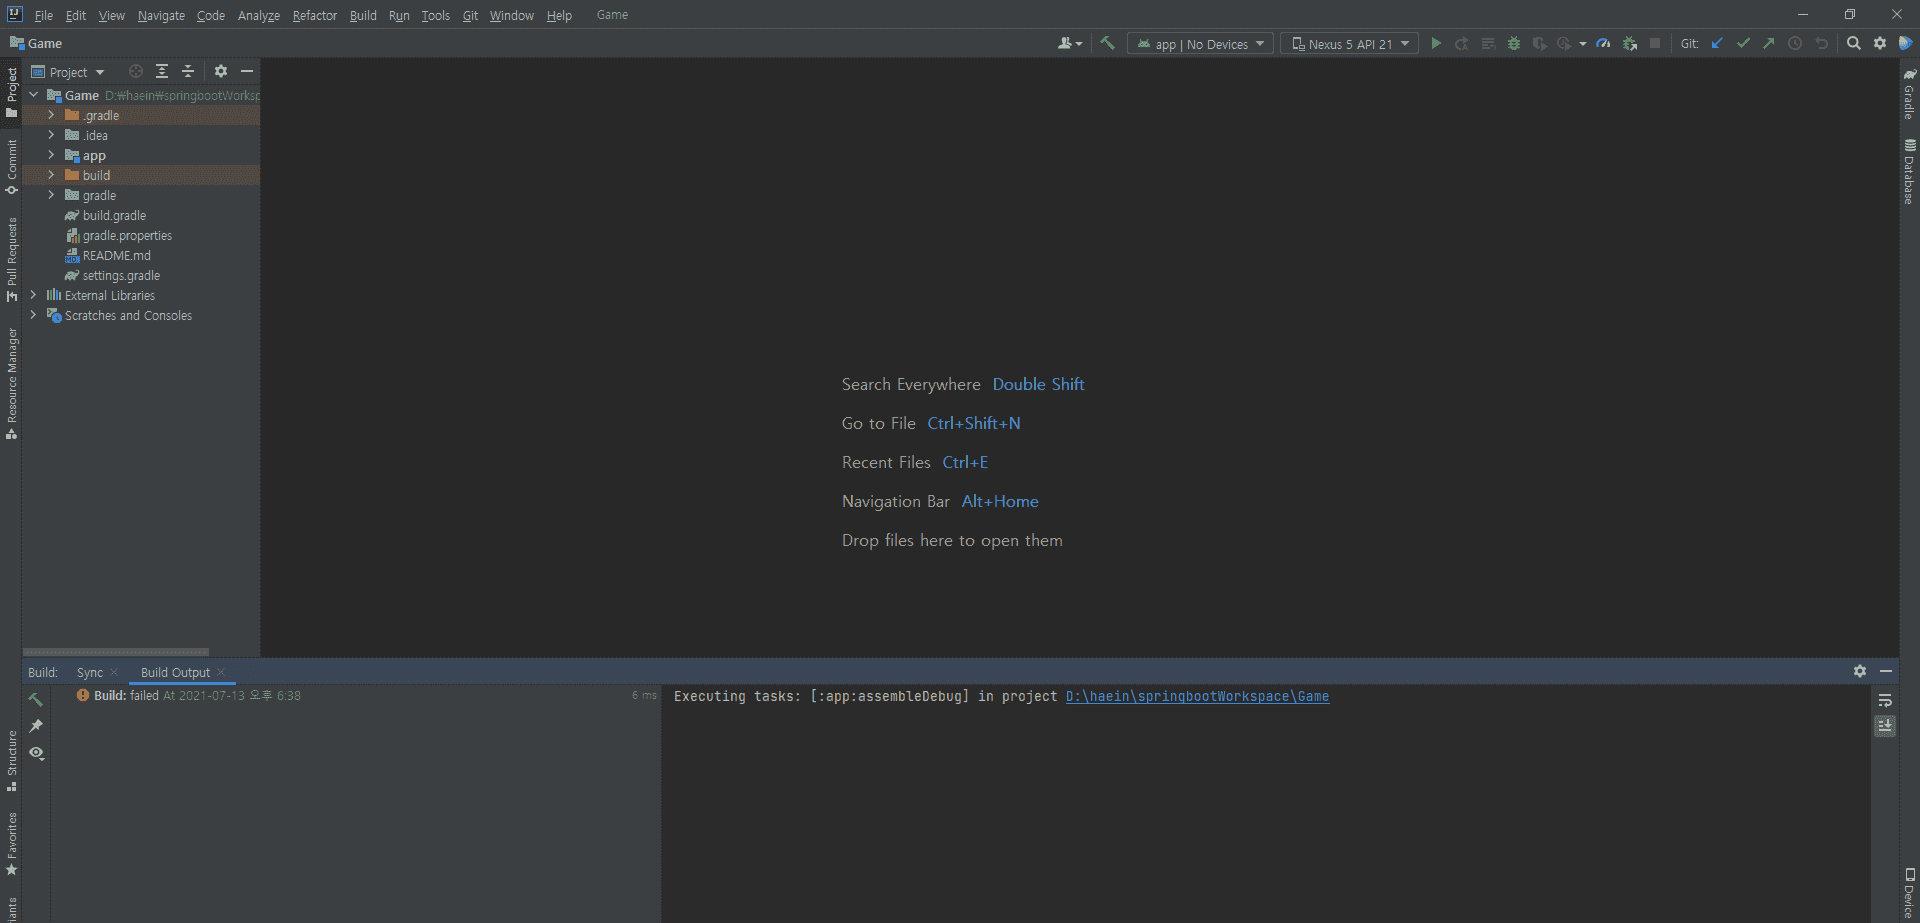Switch to the Sync tab in Build panel
Image resolution: width=1920 pixels, height=923 pixels.
tap(90, 673)
